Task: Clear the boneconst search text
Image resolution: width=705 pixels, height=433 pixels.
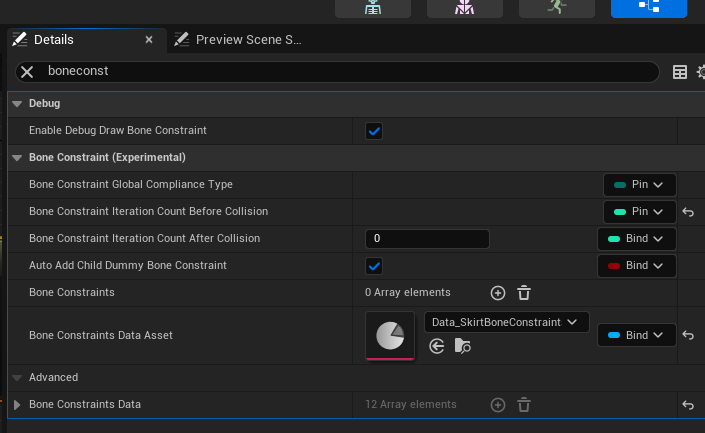Action: click(x=27, y=71)
